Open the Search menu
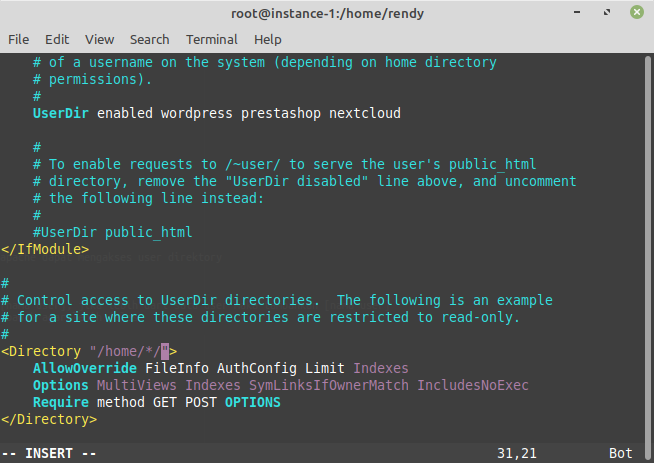 149,40
